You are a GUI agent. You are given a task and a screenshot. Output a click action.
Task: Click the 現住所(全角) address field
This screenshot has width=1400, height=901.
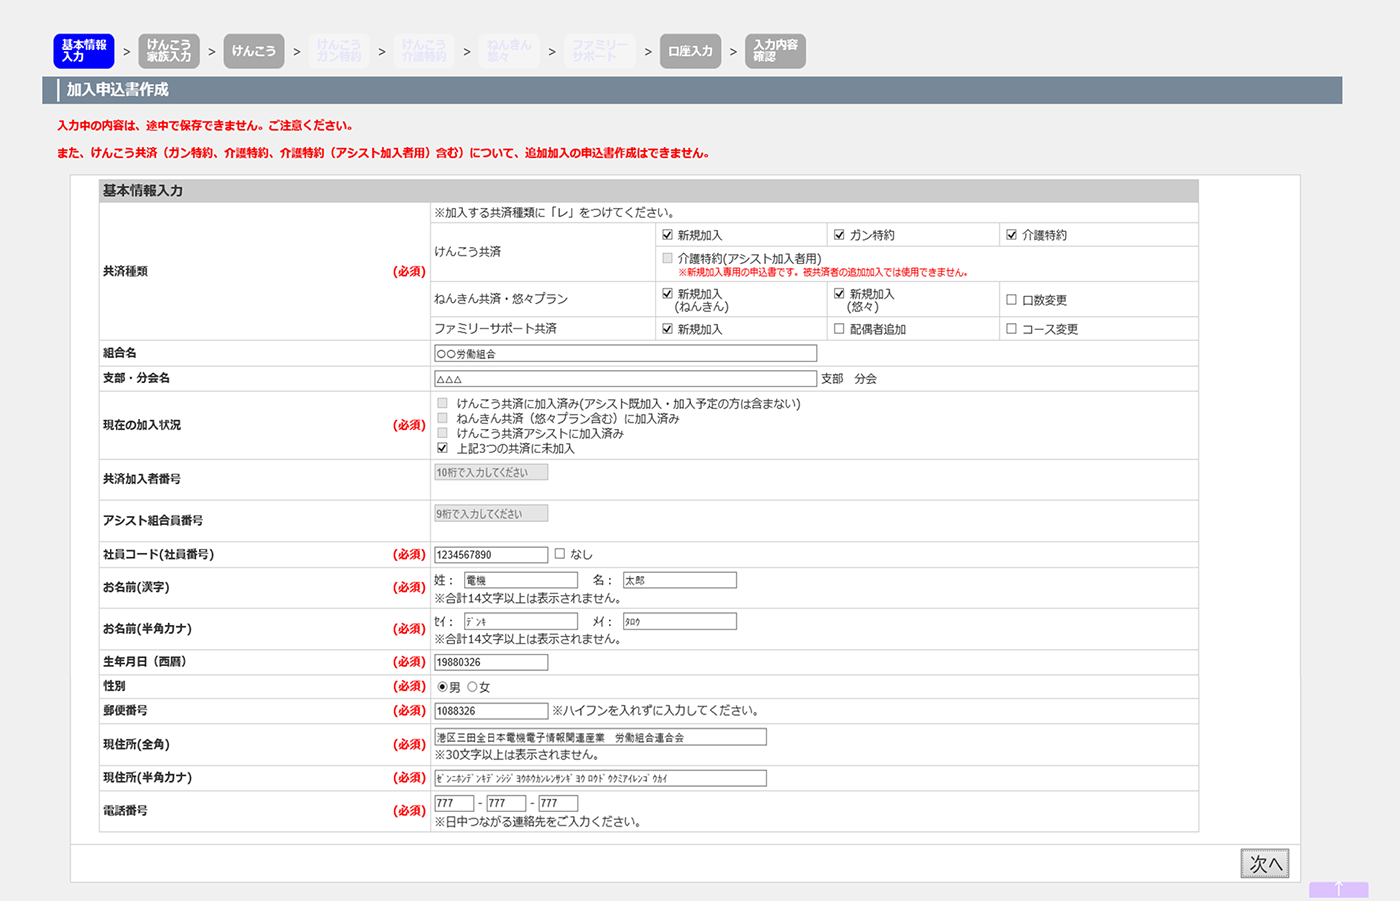pos(600,737)
